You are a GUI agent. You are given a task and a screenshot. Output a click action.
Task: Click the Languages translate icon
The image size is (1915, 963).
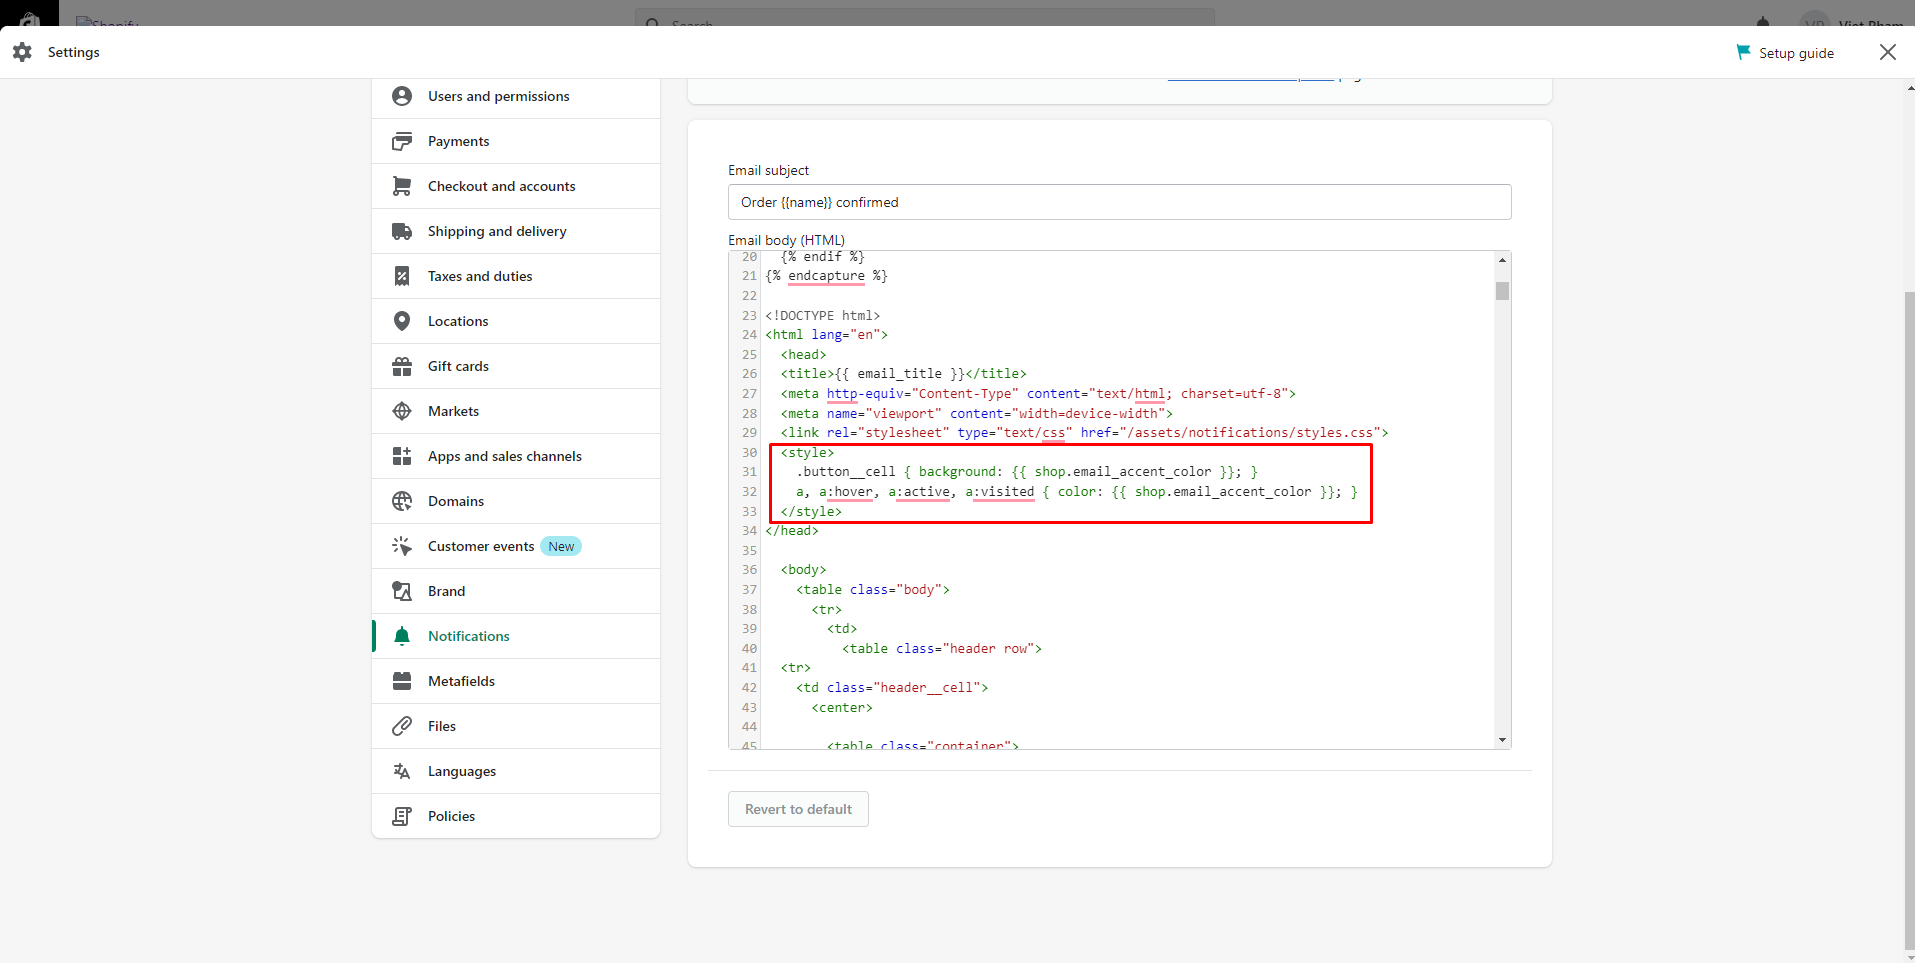coord(402,771)
